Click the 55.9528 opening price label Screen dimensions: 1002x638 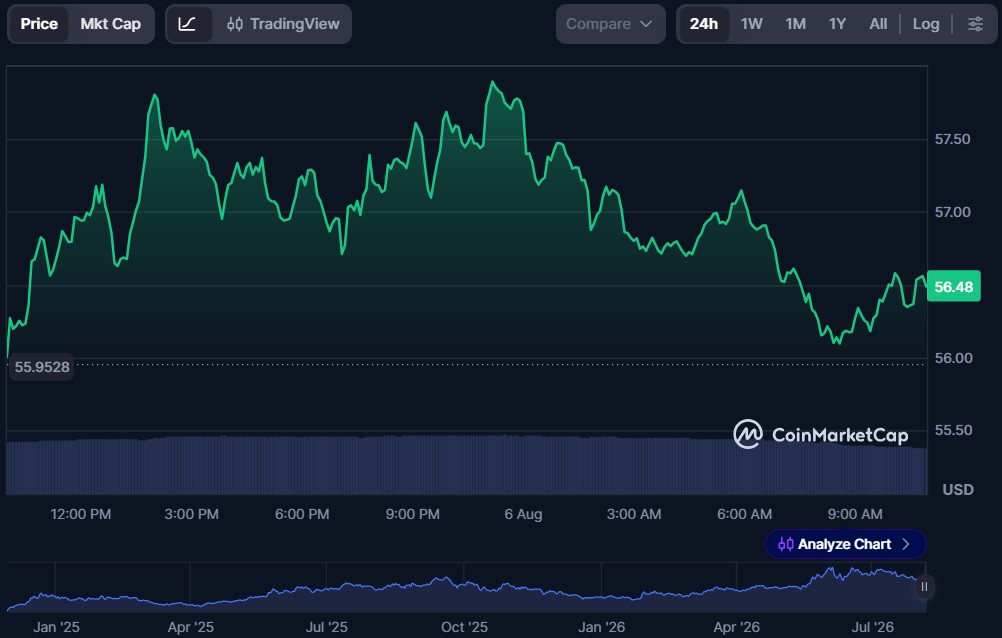[x=42, y=367]
